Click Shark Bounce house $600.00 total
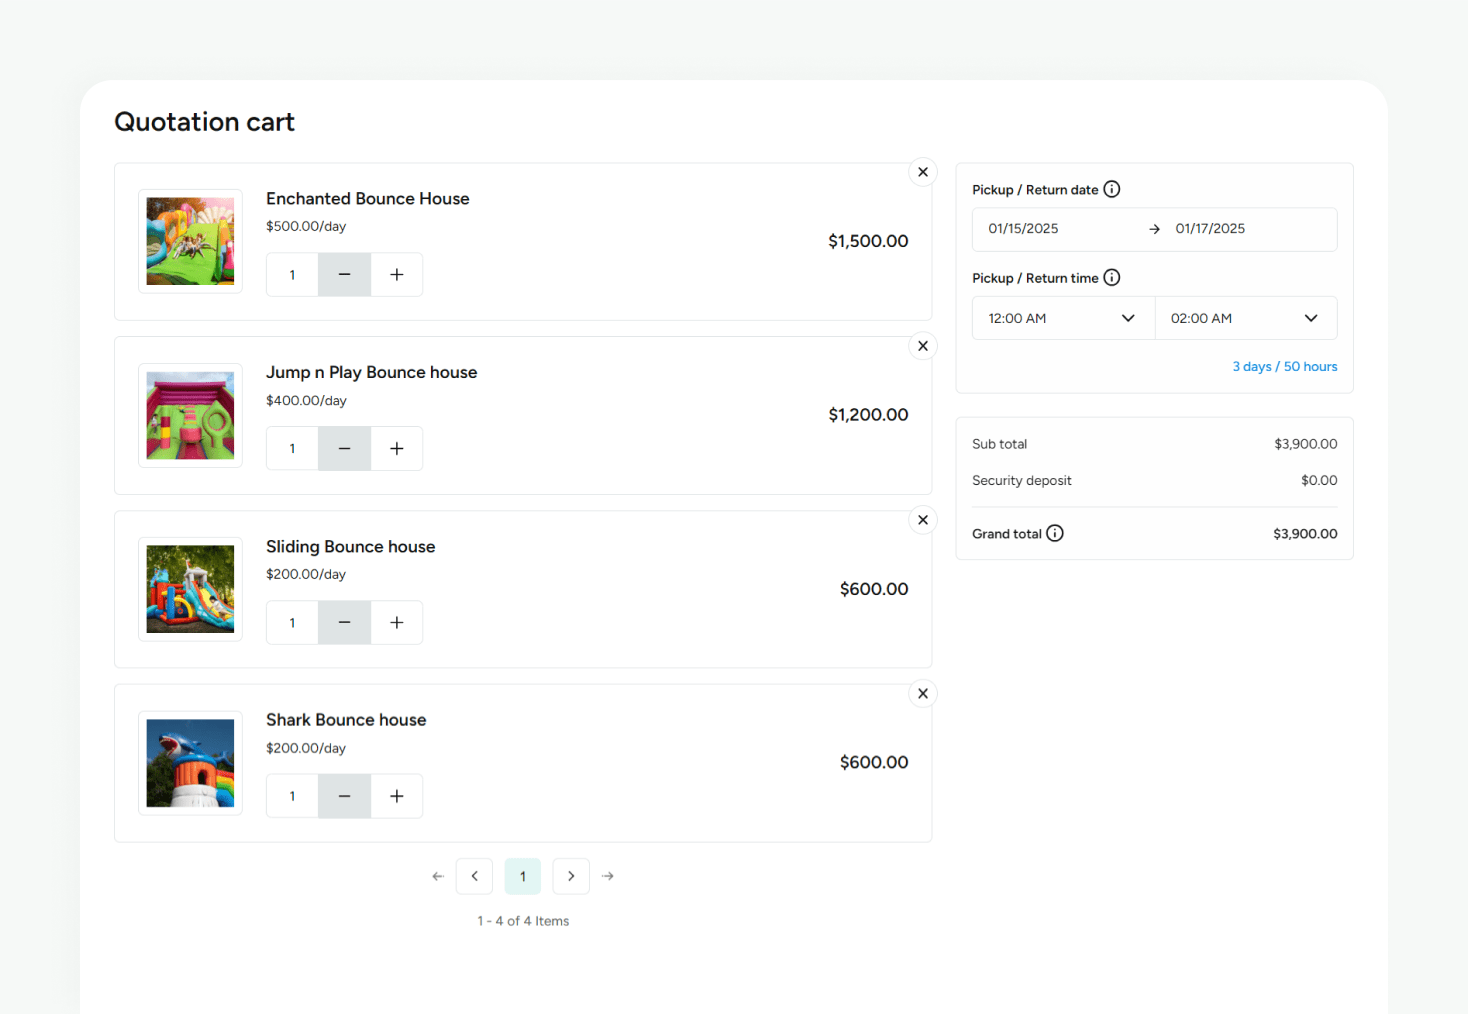 874,763
